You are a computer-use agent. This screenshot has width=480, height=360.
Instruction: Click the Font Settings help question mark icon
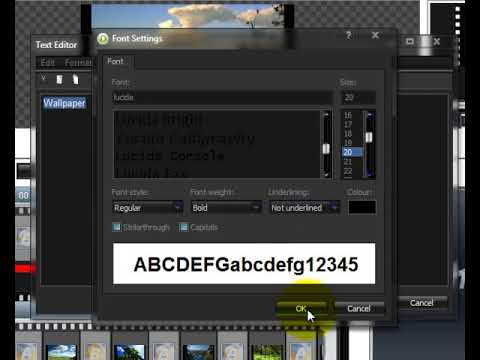[349, 35]
